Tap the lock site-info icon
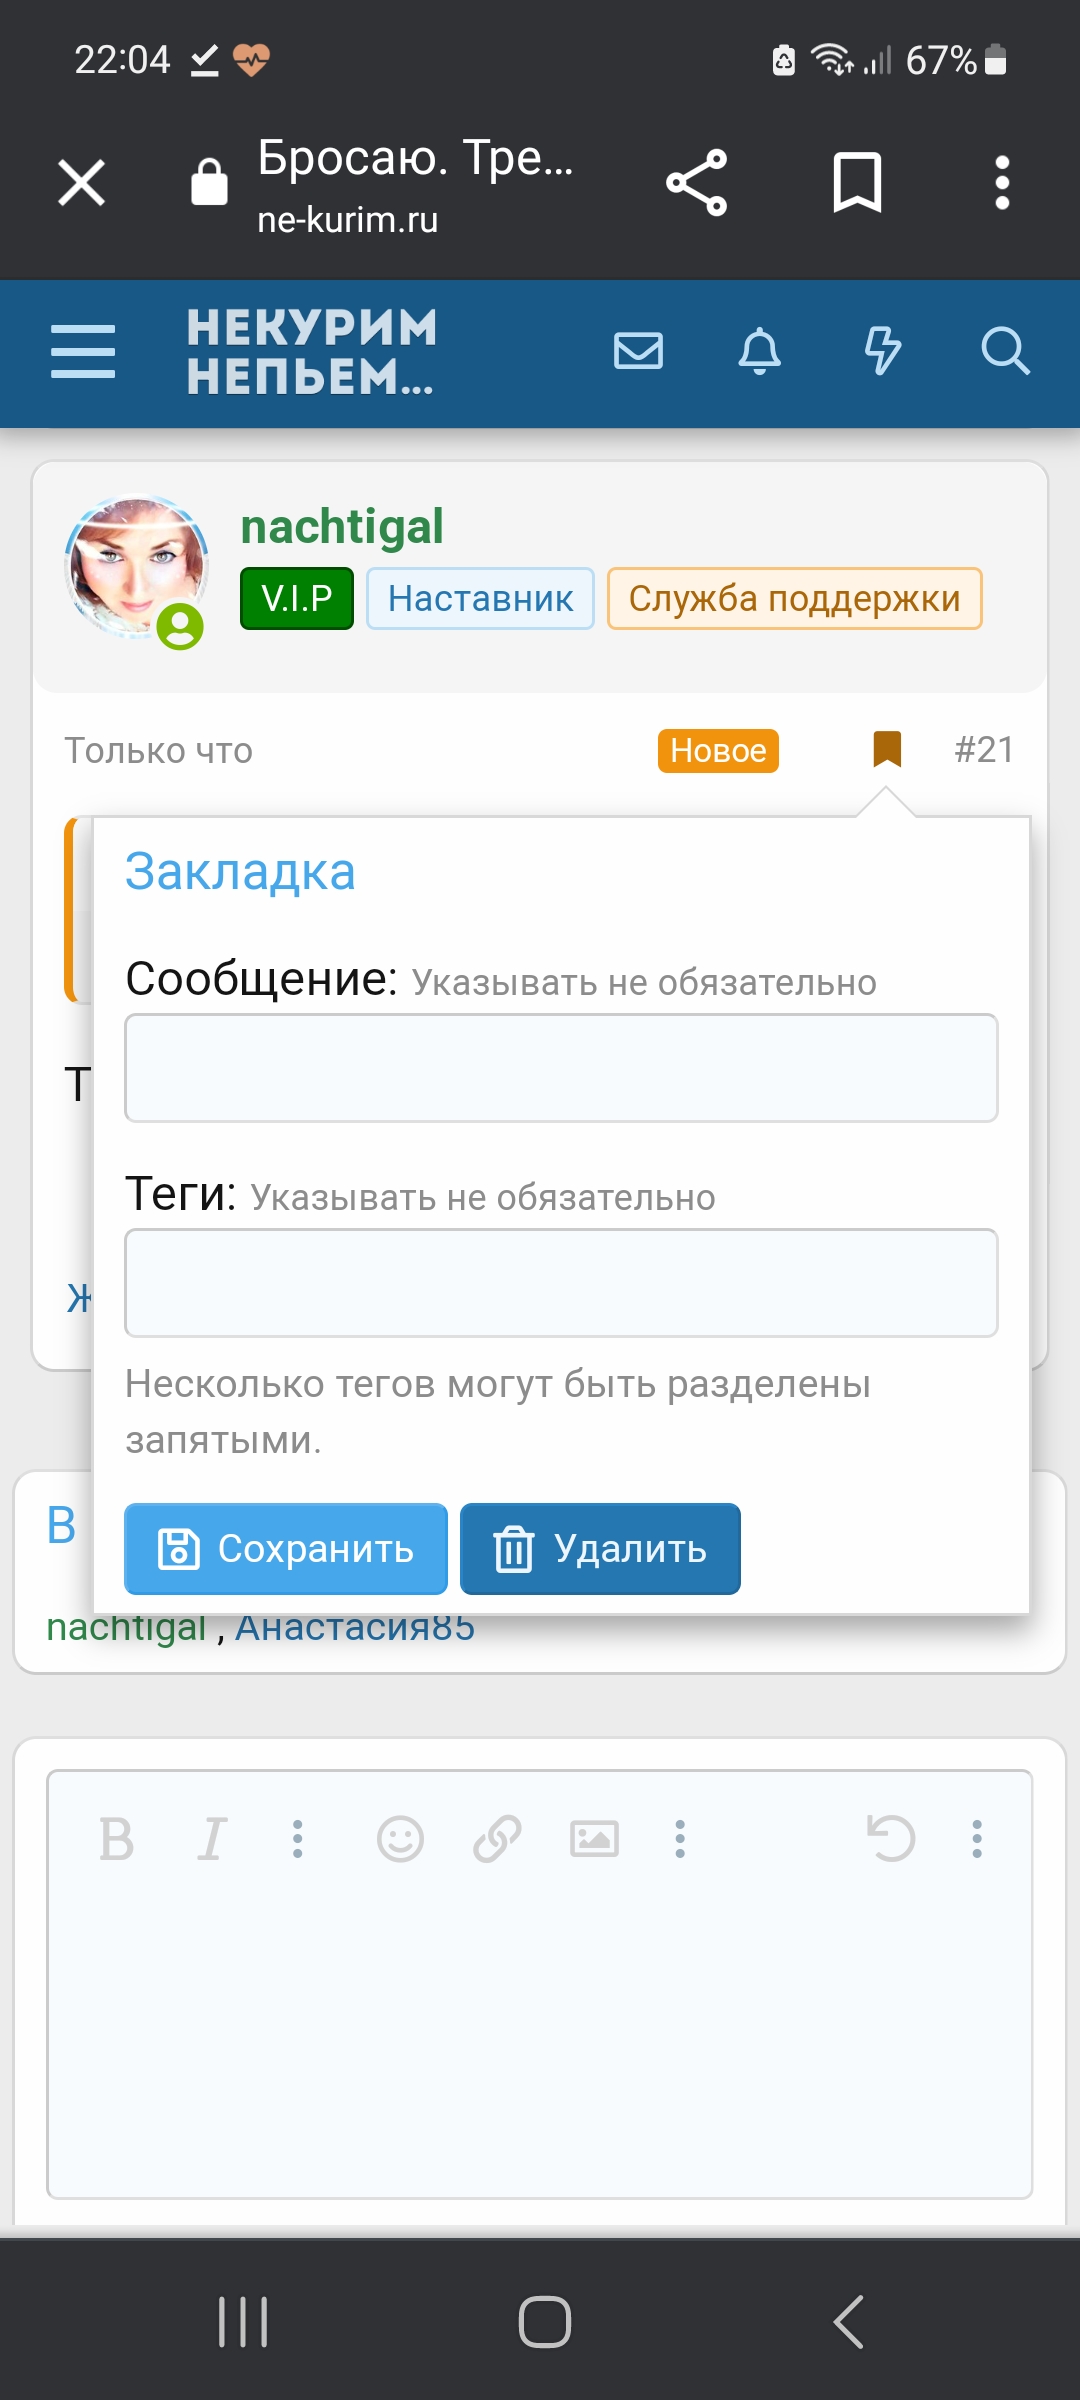Image resolution: width=1080 pixels, height=2400 pixels. [x=209, y=182]
